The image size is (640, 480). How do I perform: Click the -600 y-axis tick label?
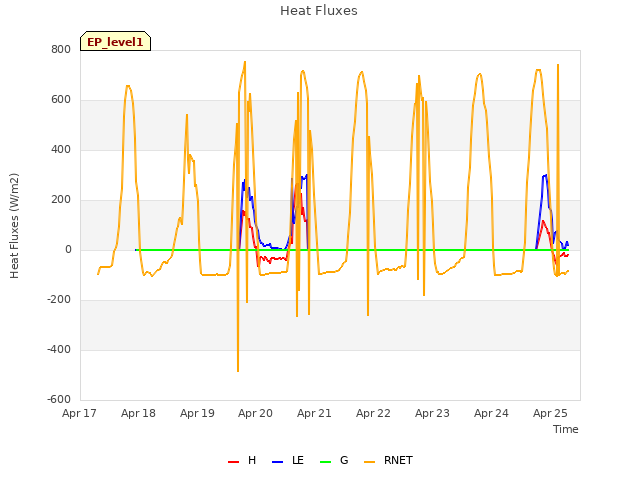point(59,399)
